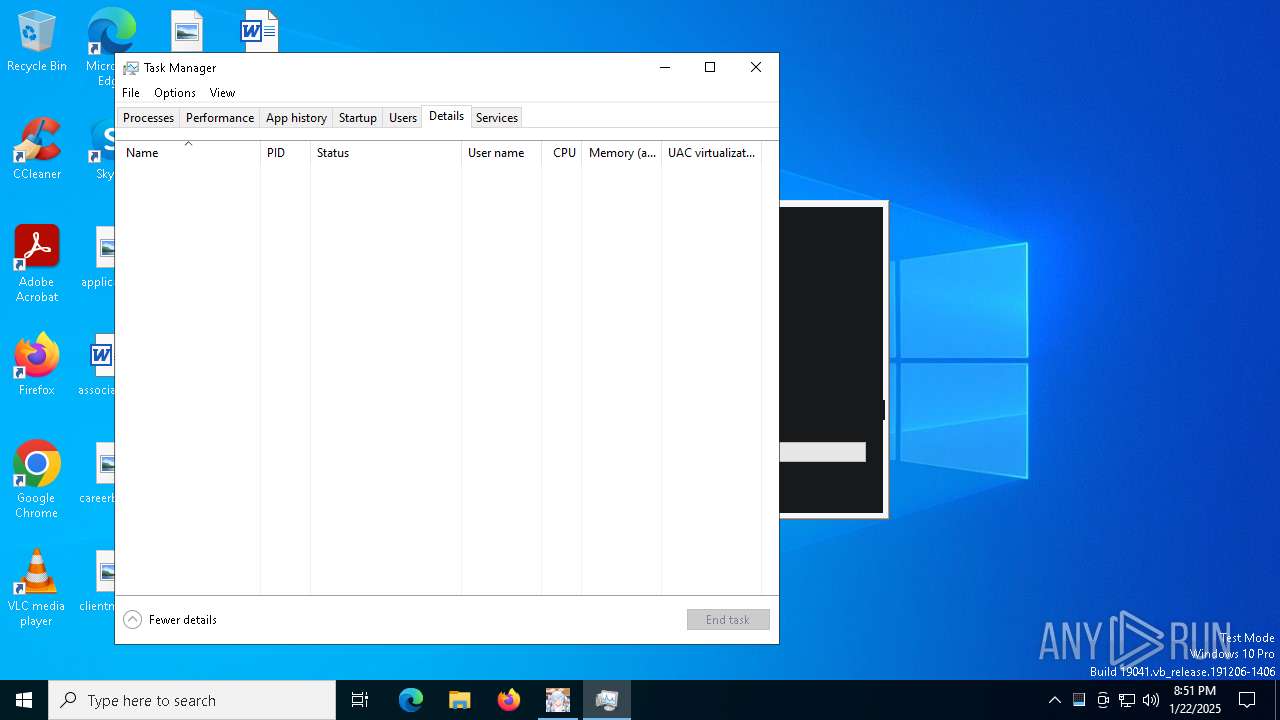
Task: Sort by the CPU column header
Action: pyautogui.click(x=562, y=152)
